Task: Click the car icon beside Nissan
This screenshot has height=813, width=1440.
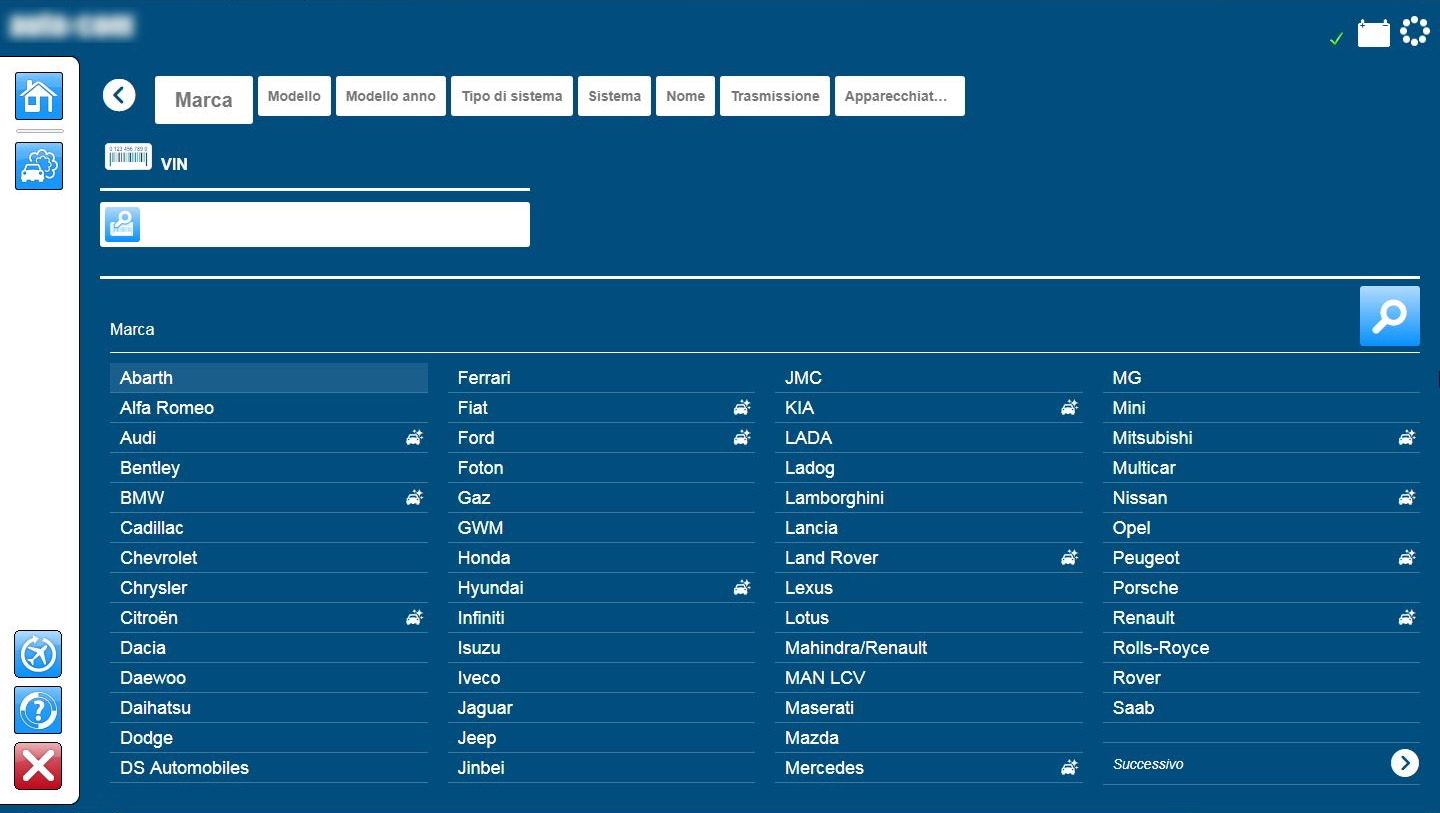Action: click(1407, 497)
